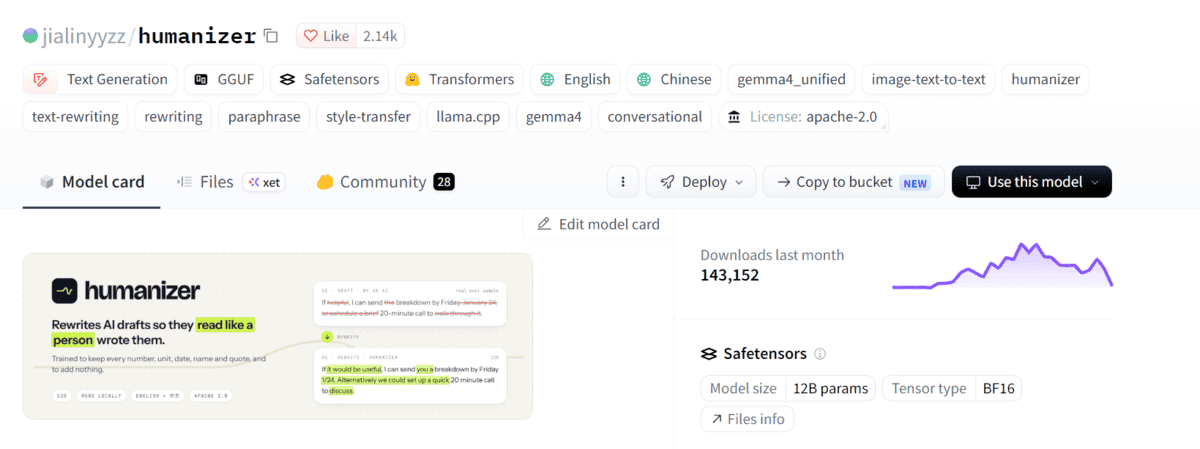Click the humanizer tag chip
1200x449 pixels.
tap(1046, 79)
